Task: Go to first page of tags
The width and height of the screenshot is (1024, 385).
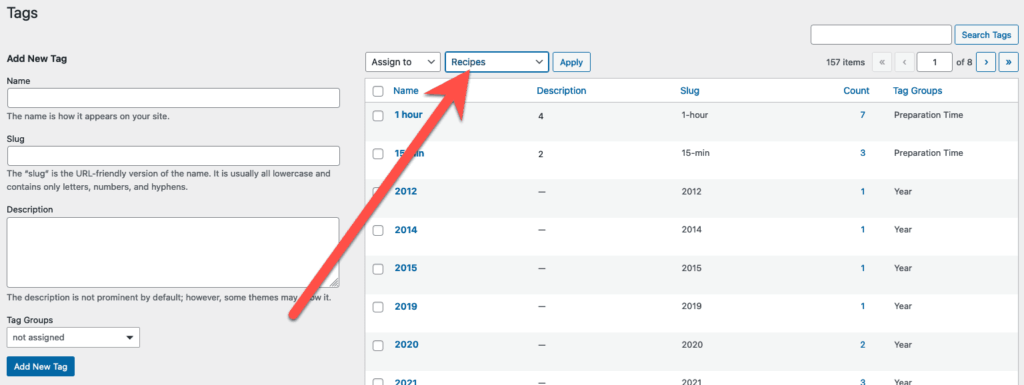Action: pos(882,62)
